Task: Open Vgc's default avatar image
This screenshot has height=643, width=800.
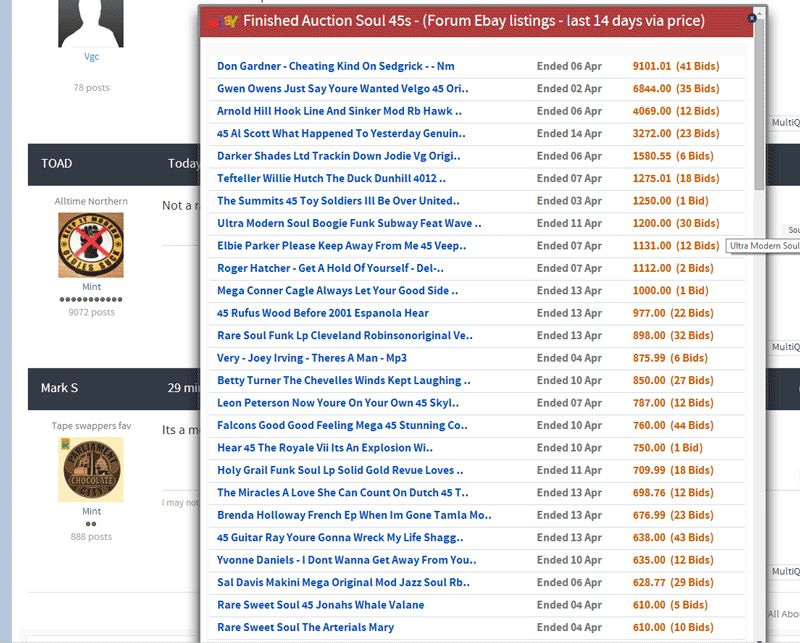Action: tap(91, 22)
